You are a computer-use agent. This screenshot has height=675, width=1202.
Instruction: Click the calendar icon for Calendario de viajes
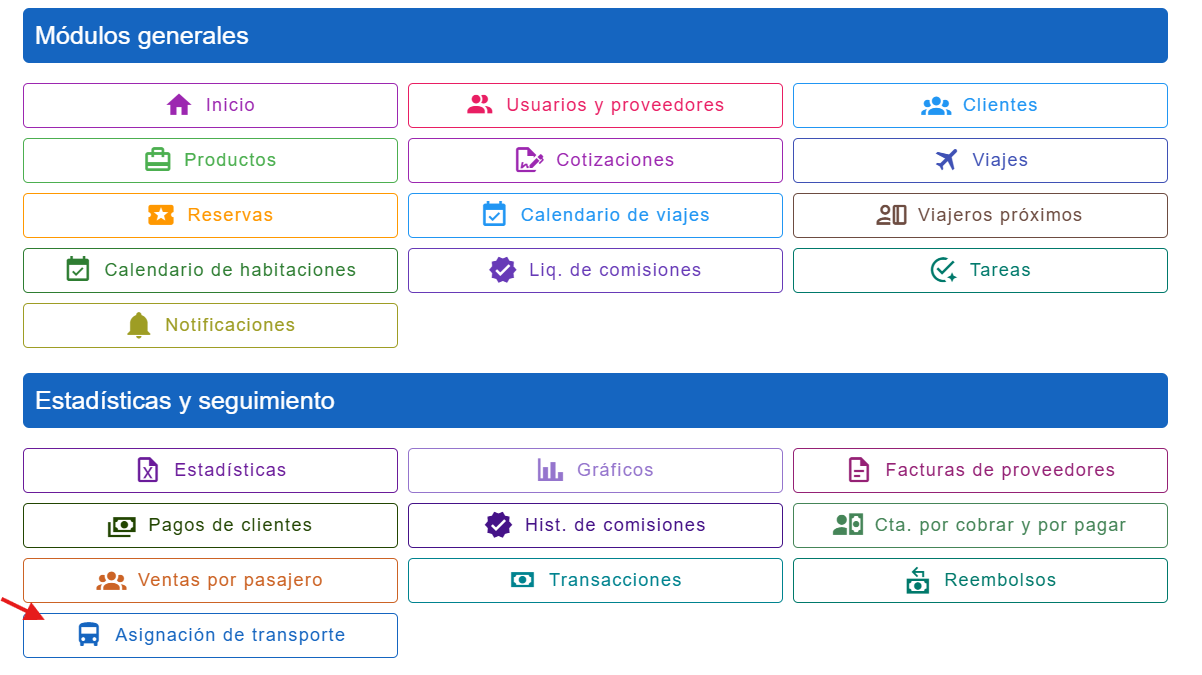494,215
